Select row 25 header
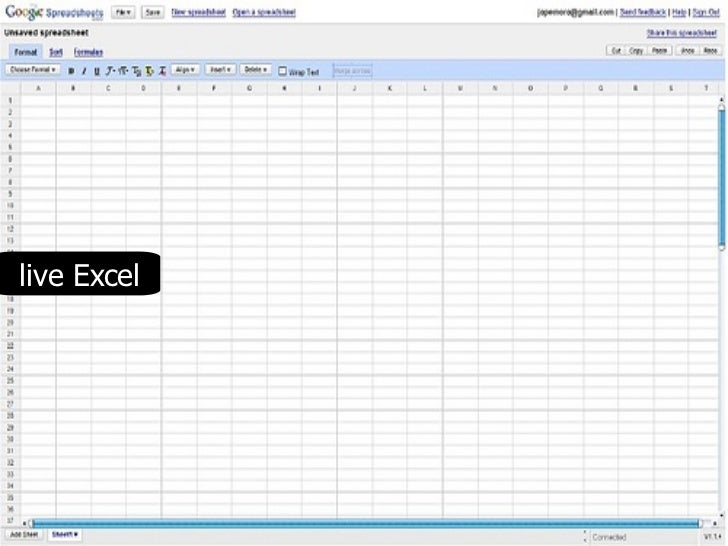Viewport: 728px width, 546px height. [x=10, y=381]
